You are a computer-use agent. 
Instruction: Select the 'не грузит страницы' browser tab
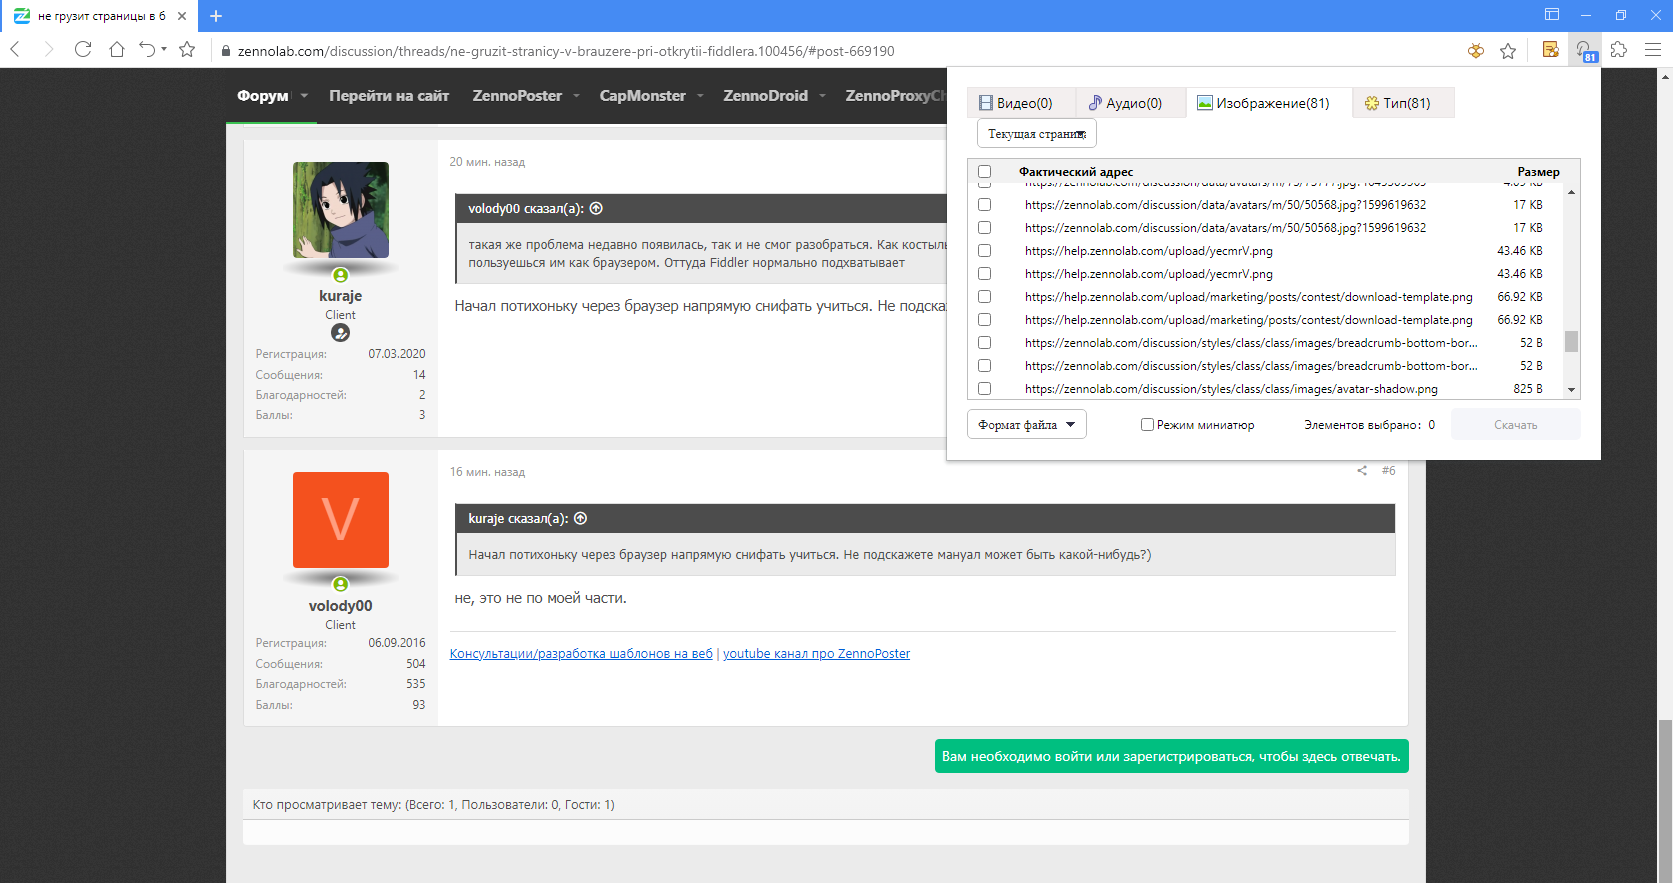point(99,16)
